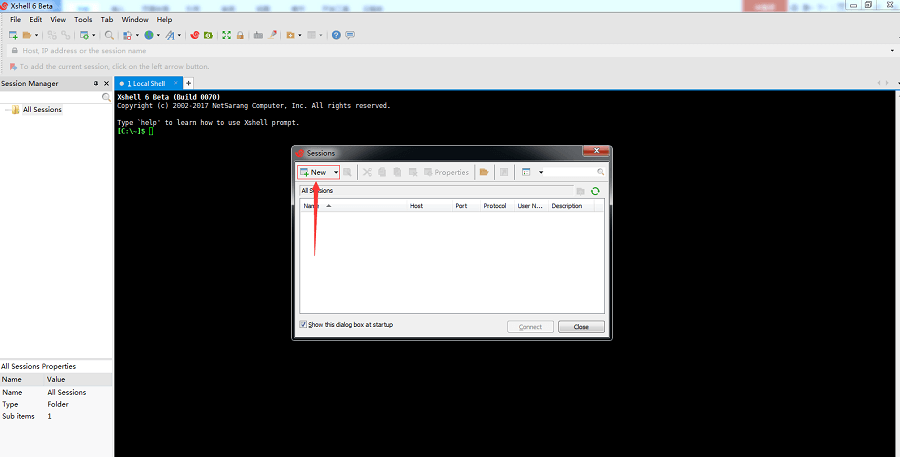Open the Help menu
Screen dimensions: 900x457
(164, 20)
